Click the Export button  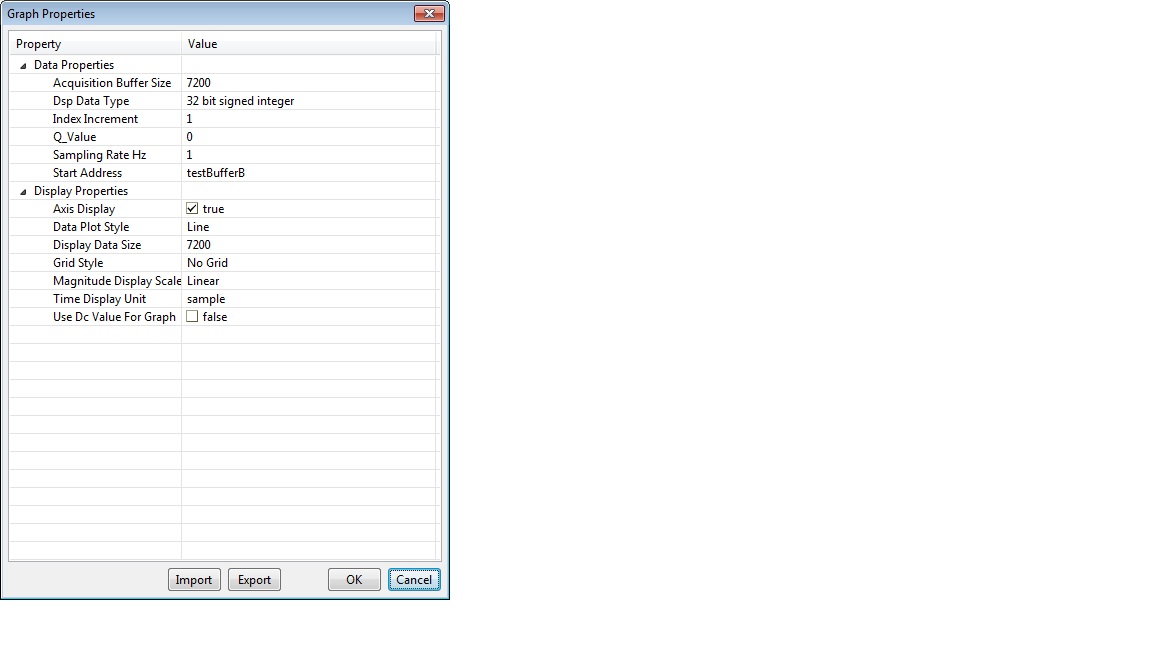[254, 580]
